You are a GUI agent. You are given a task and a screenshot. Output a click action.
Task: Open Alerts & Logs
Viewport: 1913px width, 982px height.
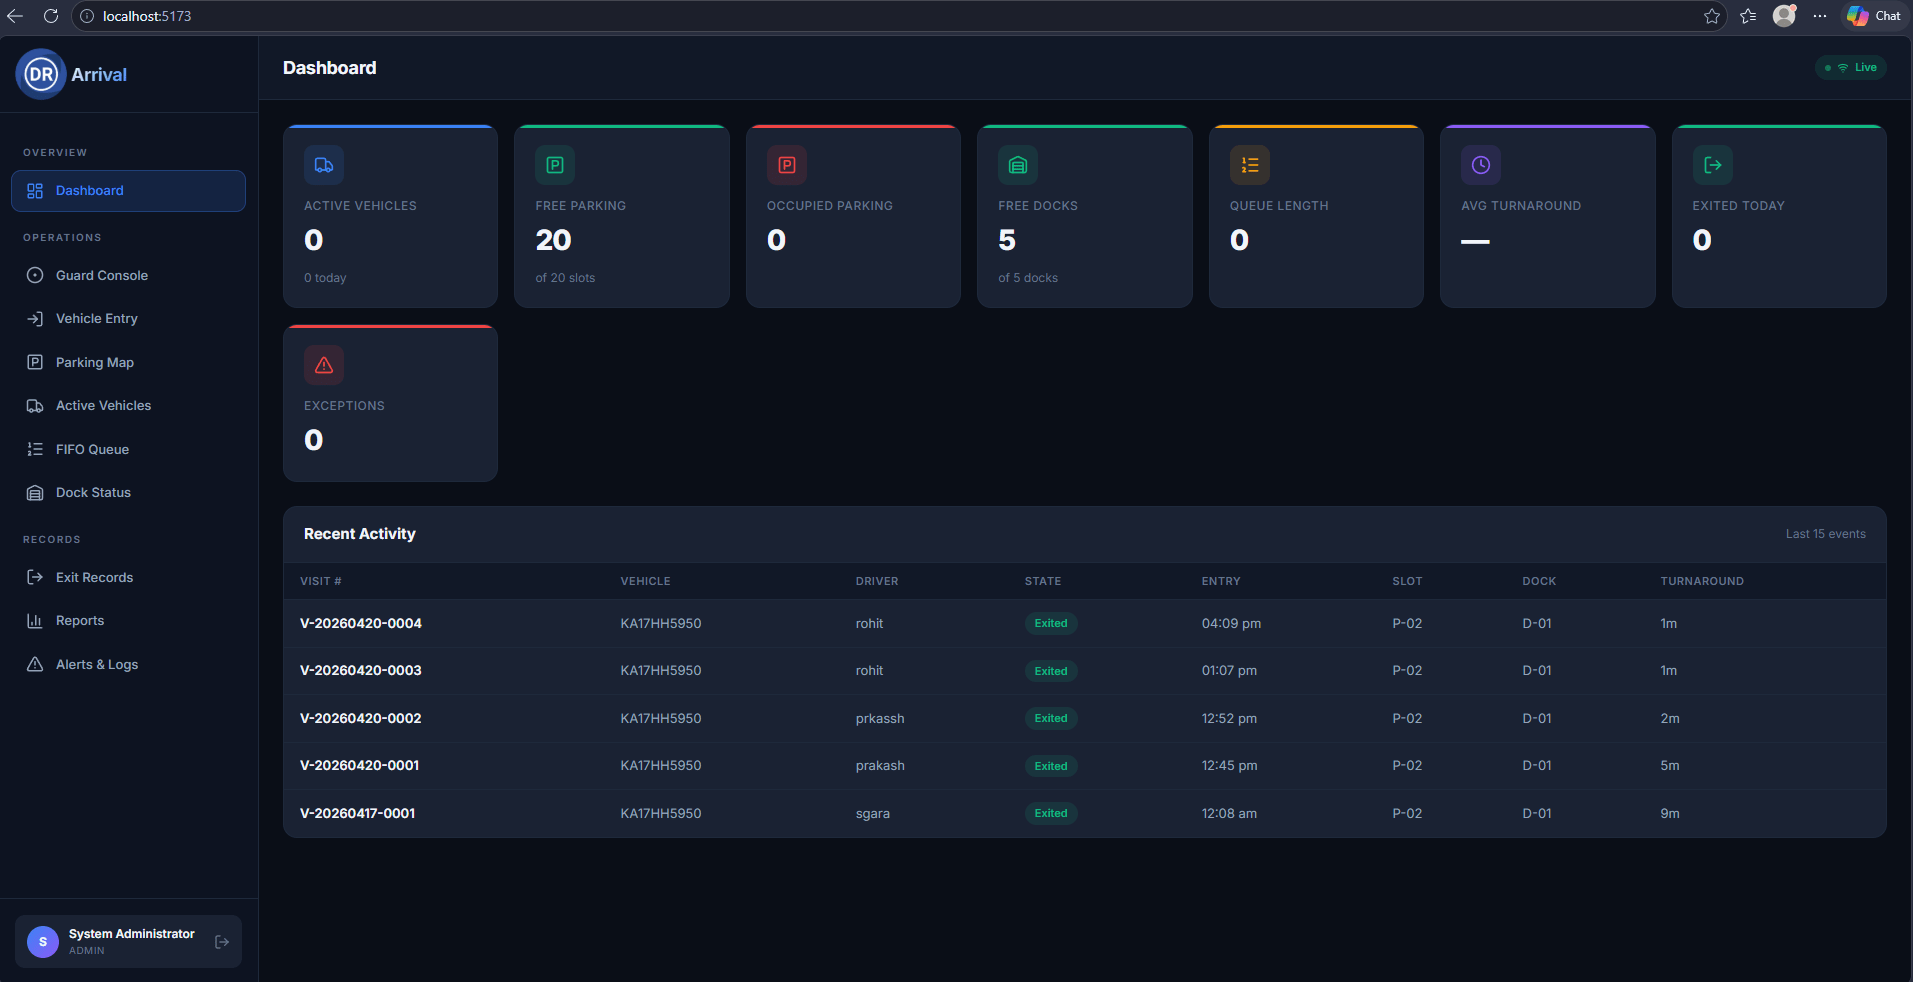tap(95, 664)
